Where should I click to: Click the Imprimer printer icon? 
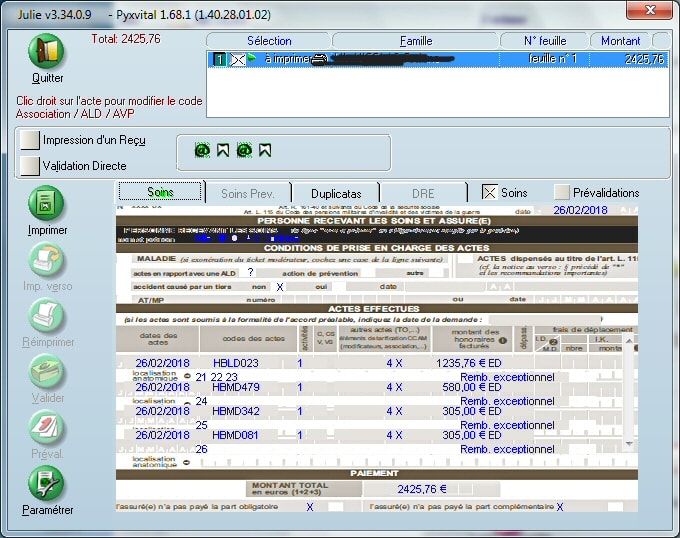point(47,204)
